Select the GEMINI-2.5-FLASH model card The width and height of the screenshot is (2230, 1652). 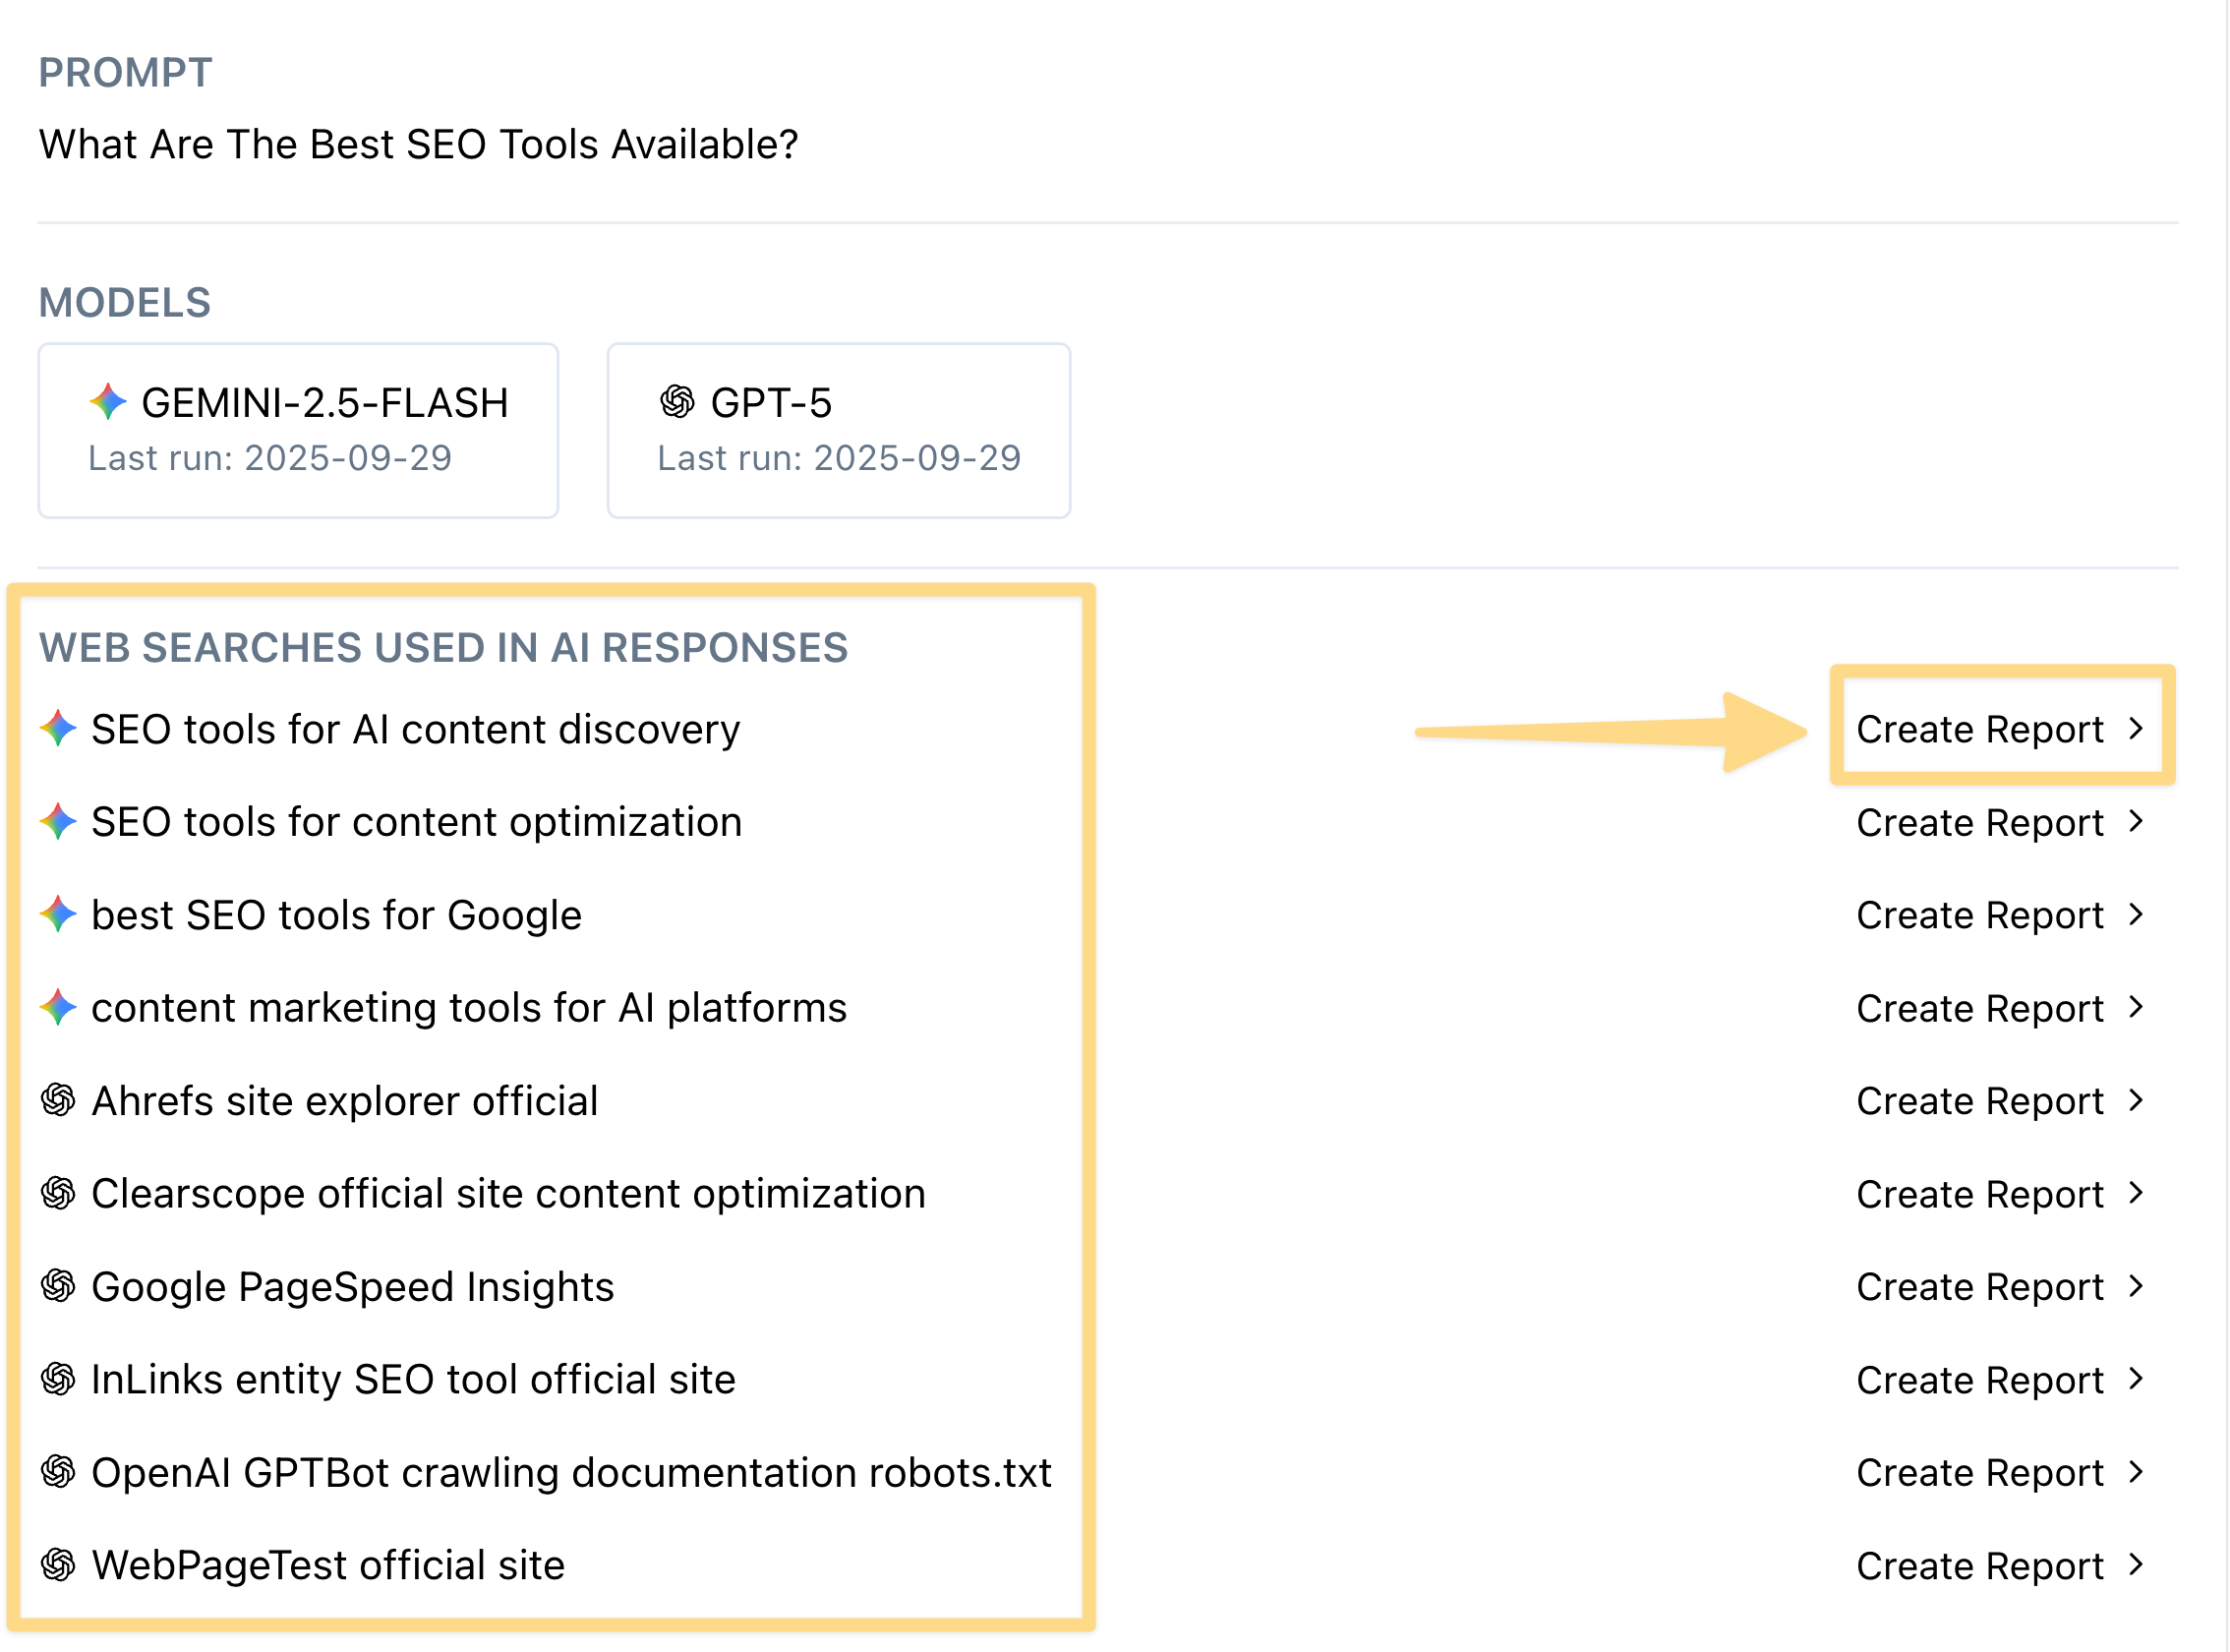coord(298,430)
